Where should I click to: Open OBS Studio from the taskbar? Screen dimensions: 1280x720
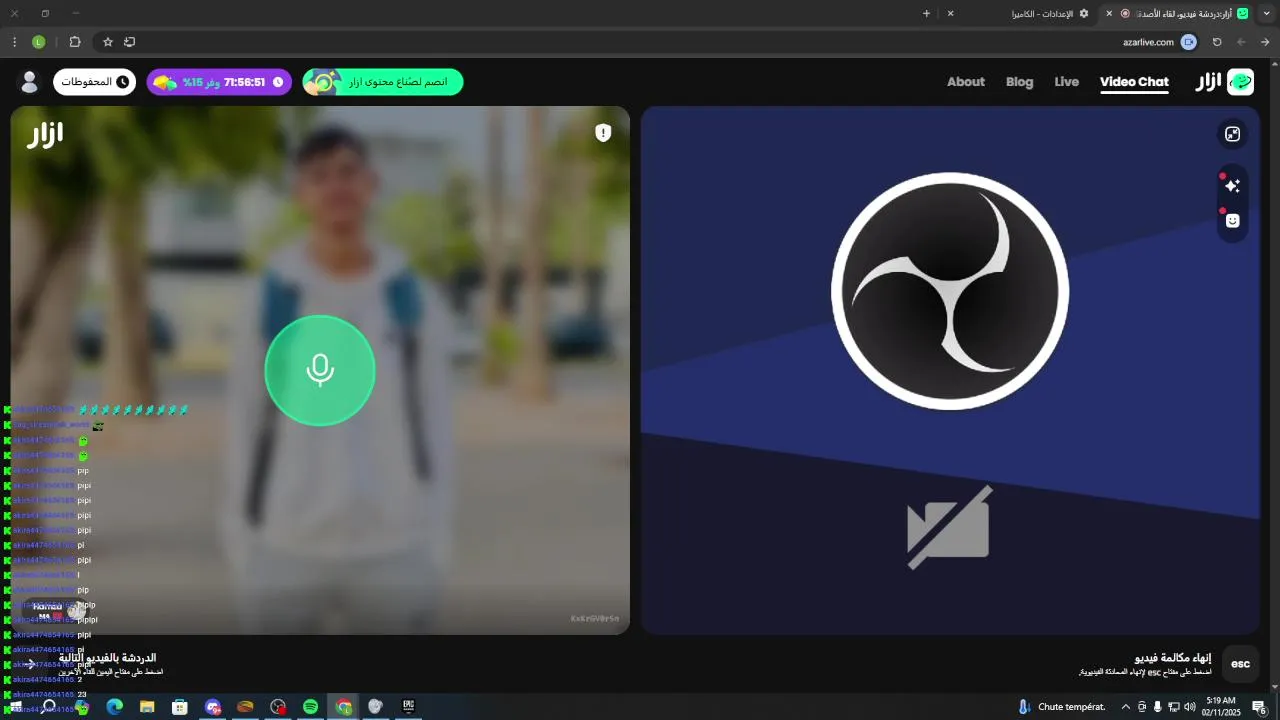pyautogui.click(x=278, y=707)
